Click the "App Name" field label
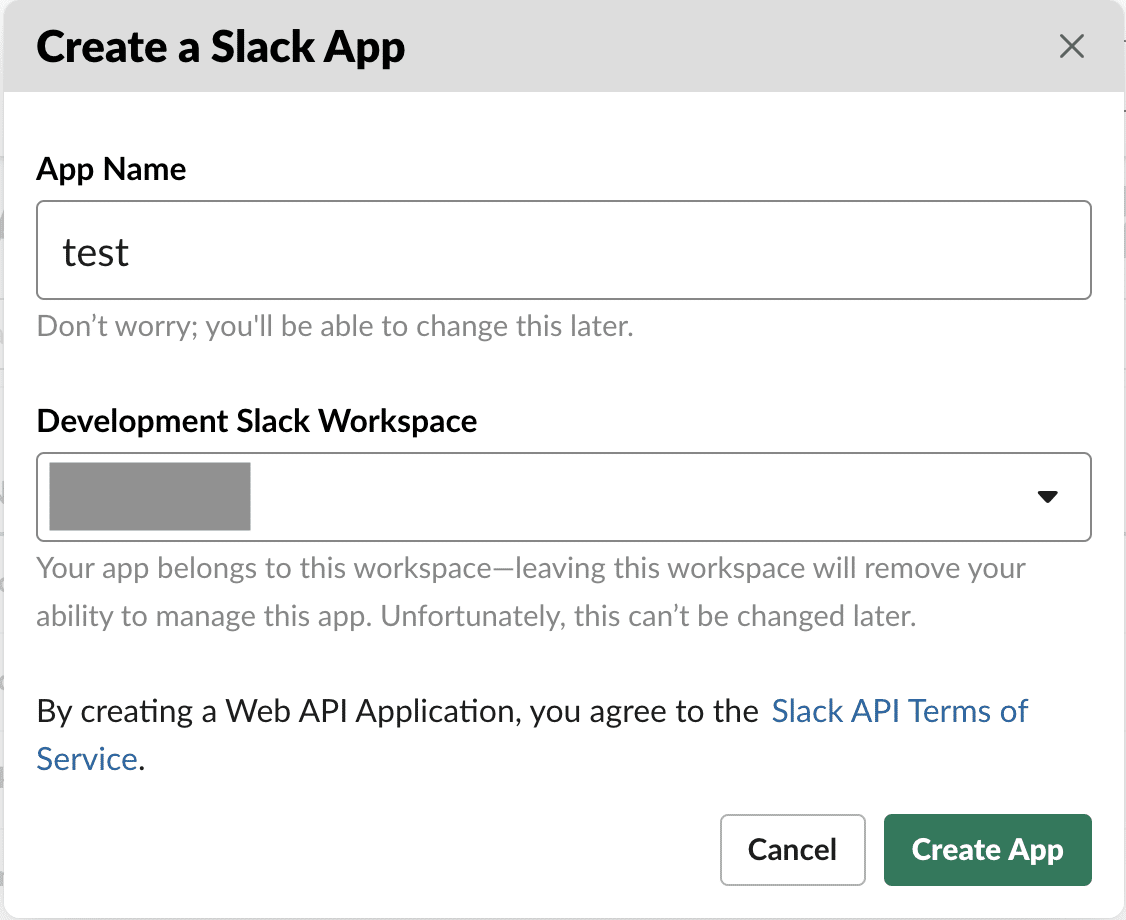This screenshot has height=920, width=1126. 111,169
